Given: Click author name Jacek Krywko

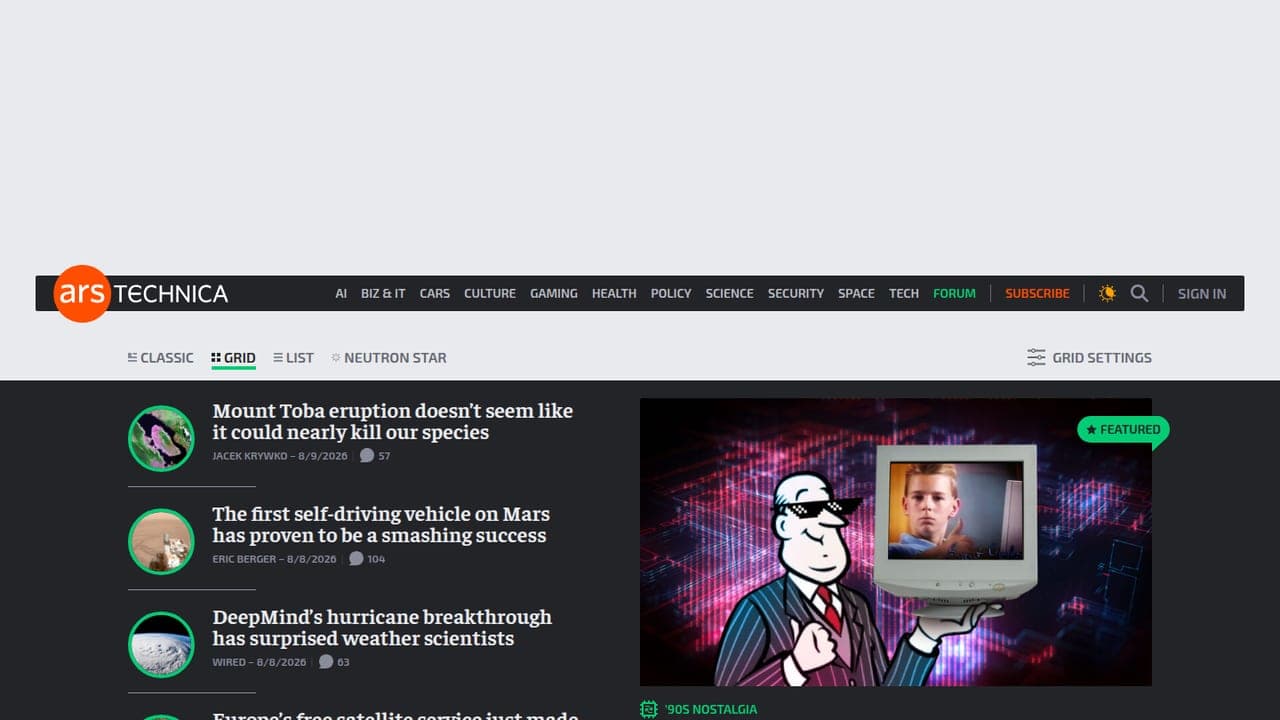Looking at the screenshot, I should click(x=249, y=456).
